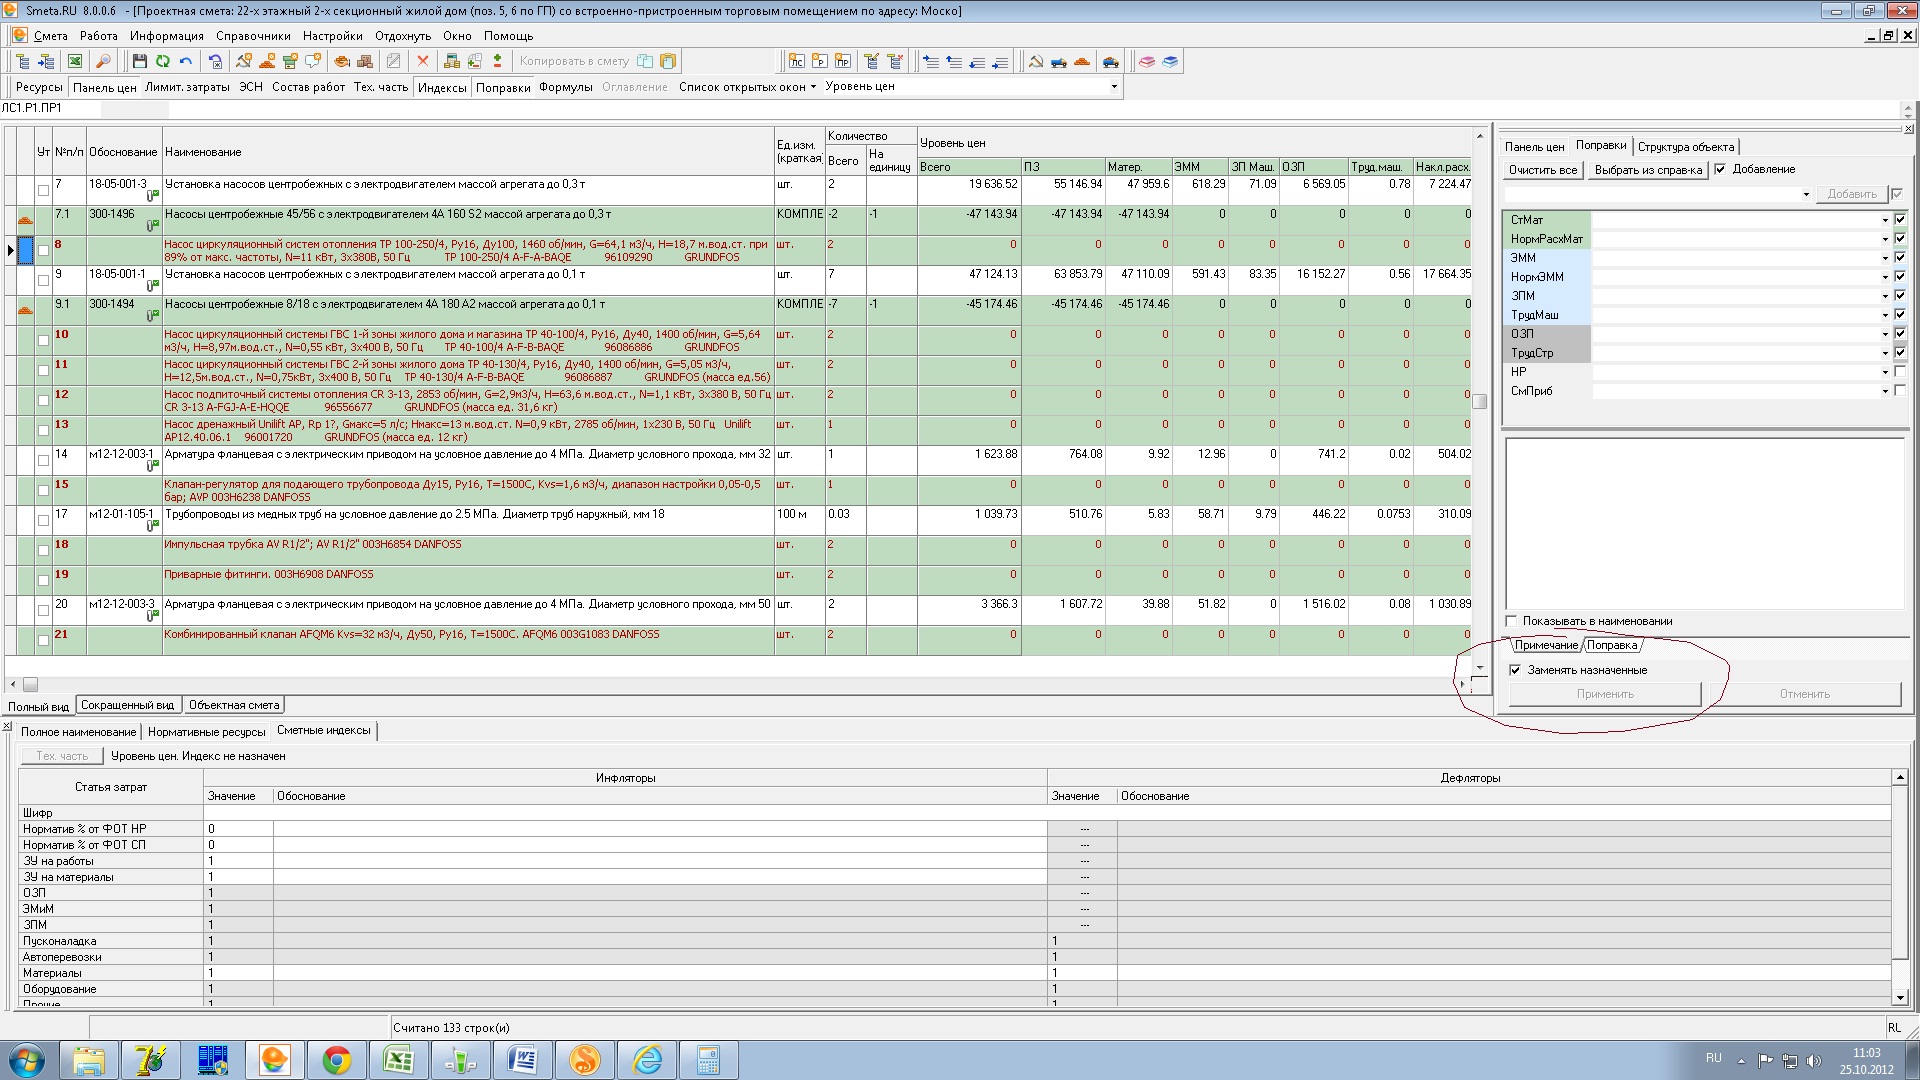Uncheck the ОЗП row checkbox
The image size is (1920, 1080).
(1900, 333)
